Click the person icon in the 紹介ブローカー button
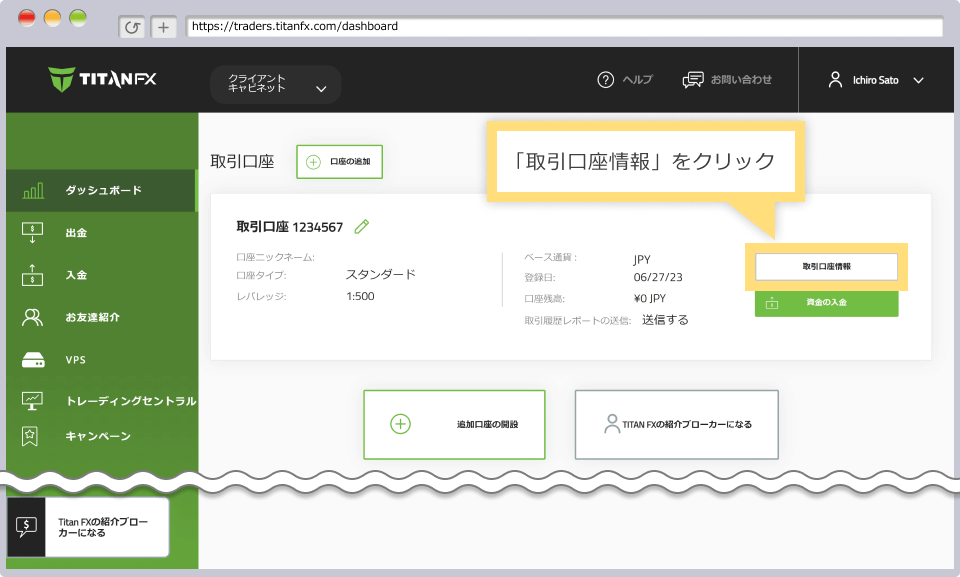 612,424
